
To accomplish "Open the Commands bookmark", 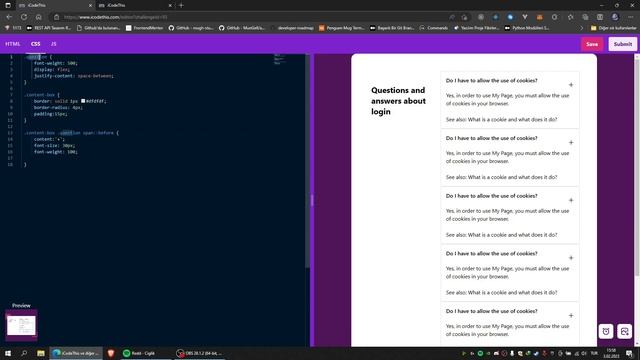I will pyautogui.click(x=433, y=28).
